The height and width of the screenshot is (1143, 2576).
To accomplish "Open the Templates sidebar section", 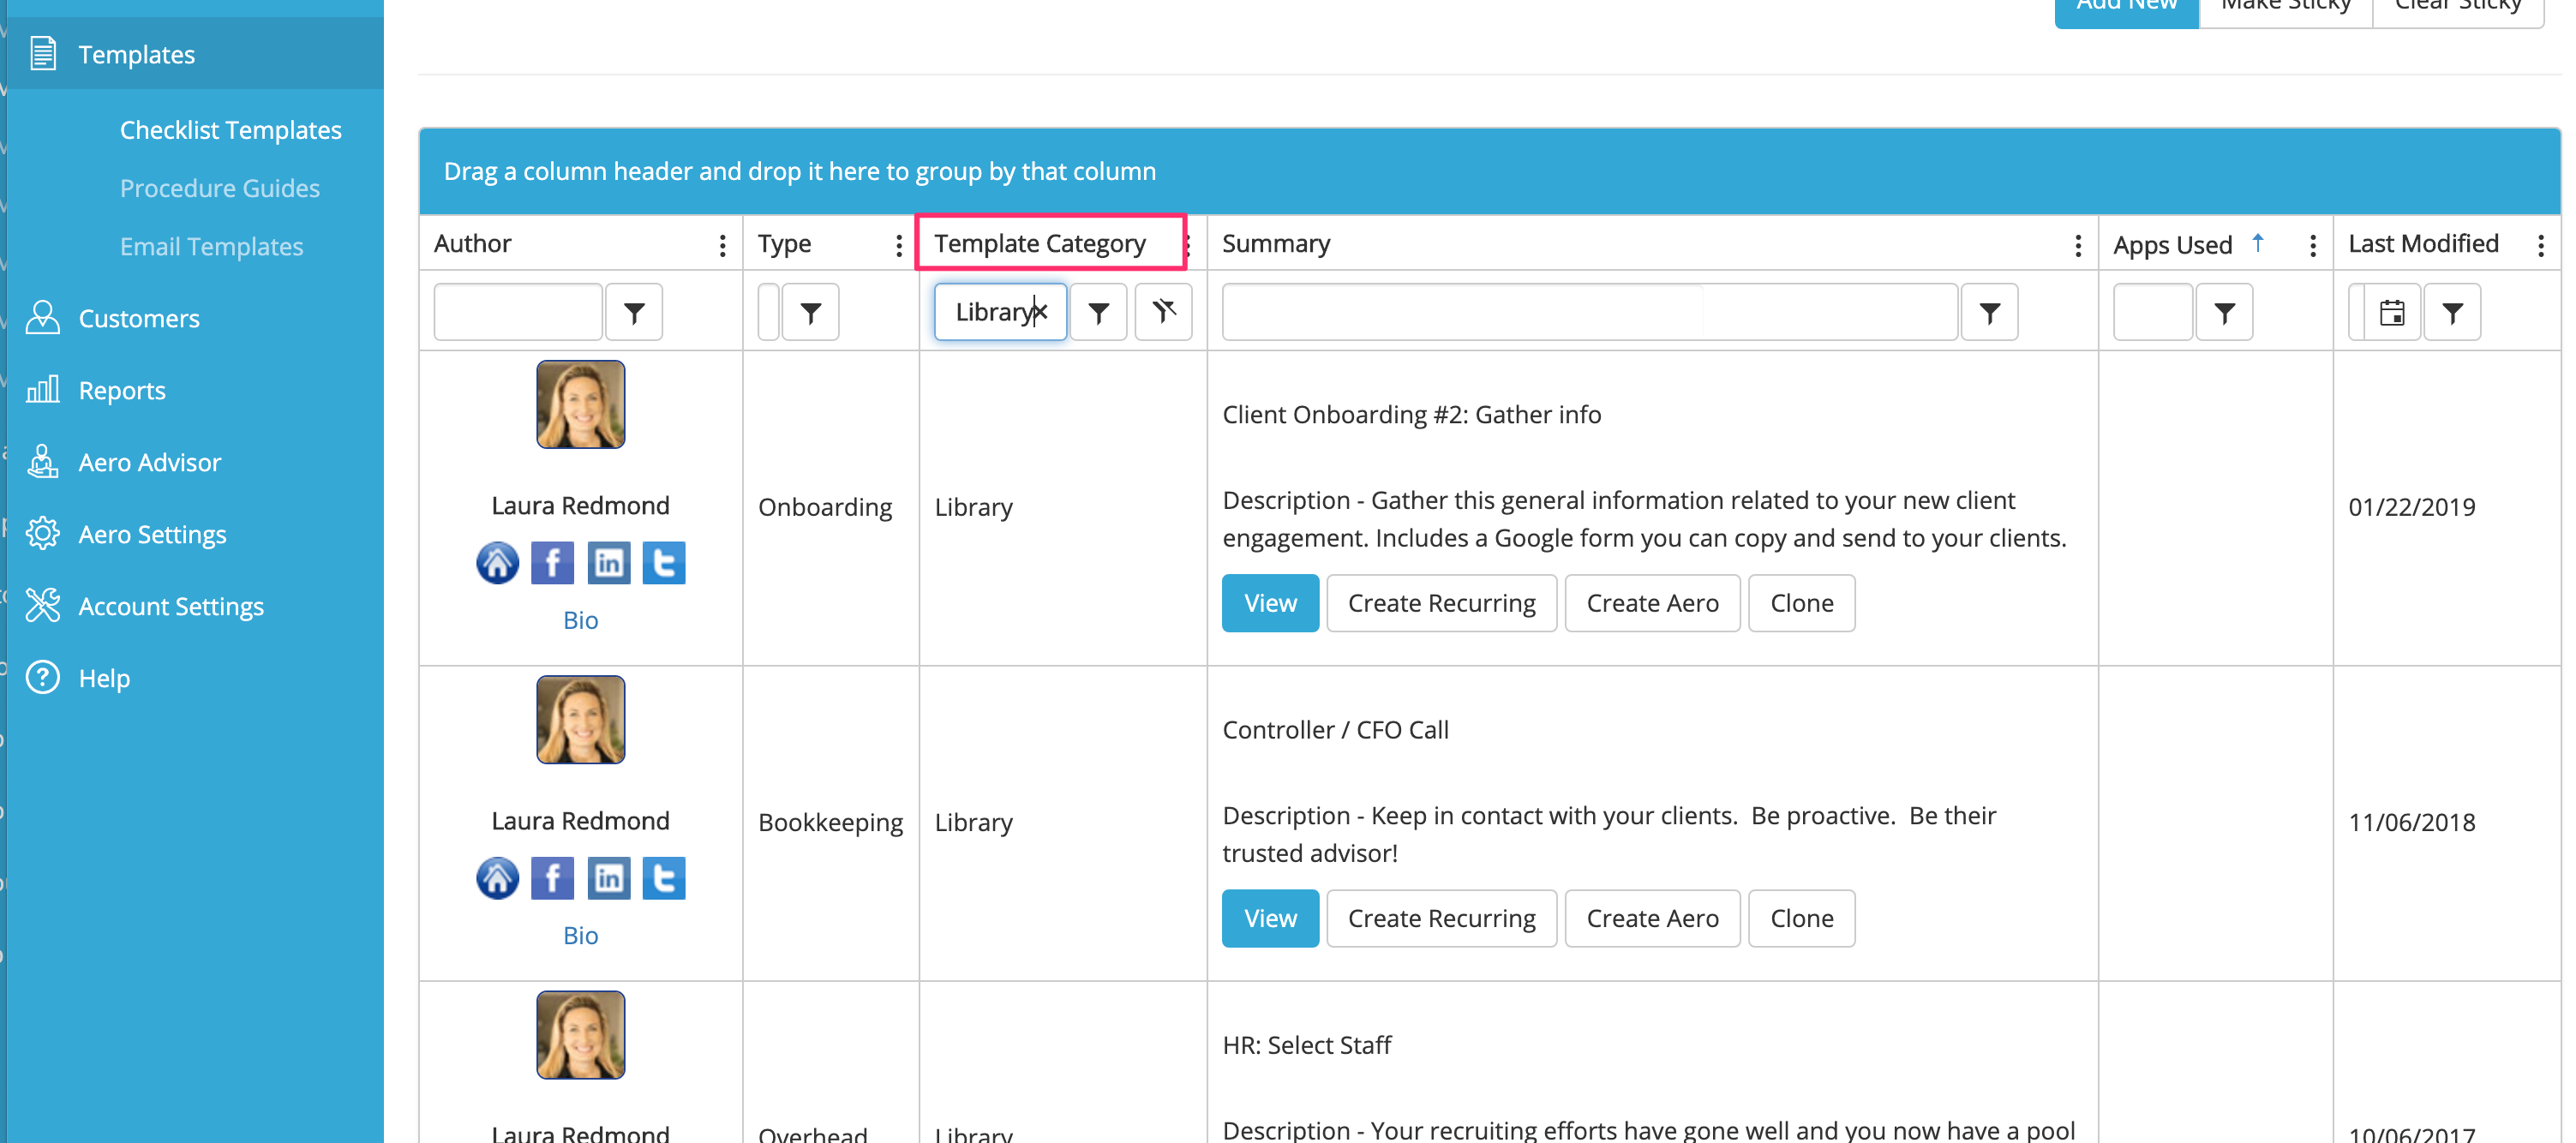I will click(x=195, y=54).
